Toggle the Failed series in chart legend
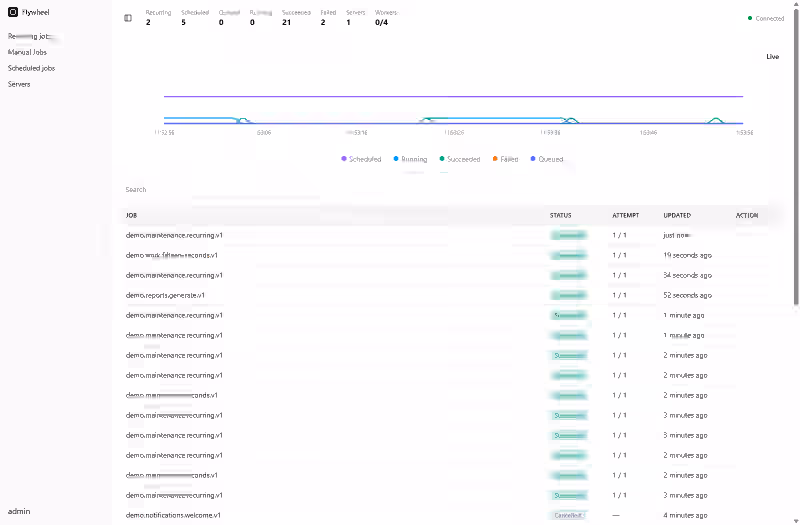800x525 pixels. point(505,159)
